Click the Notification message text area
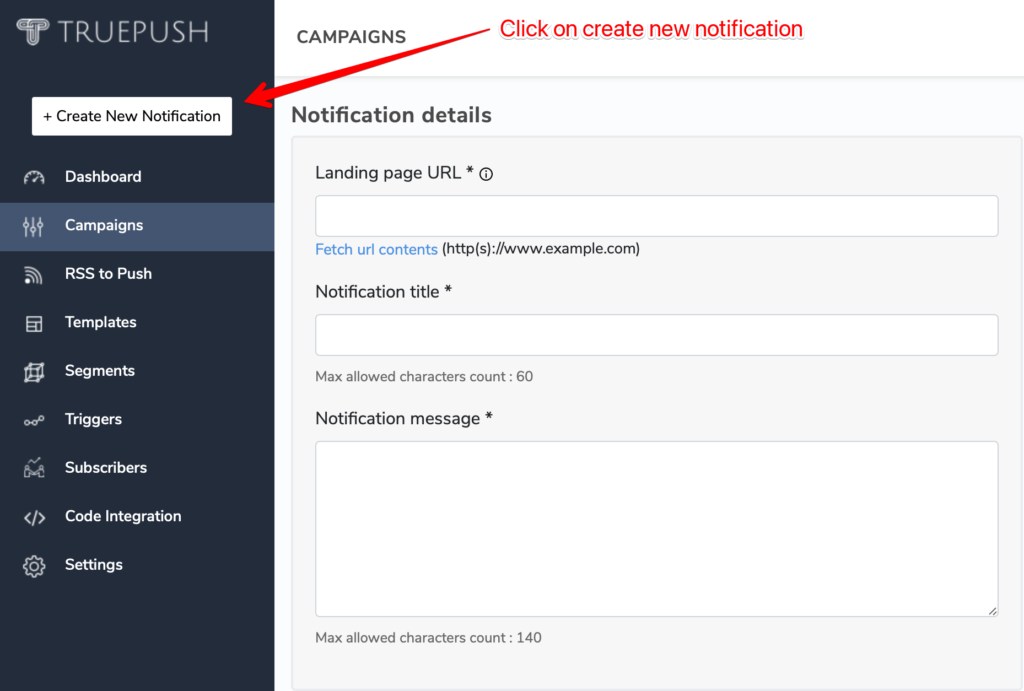Screen dimensions: 1024x691 click(x=656, y=528)
